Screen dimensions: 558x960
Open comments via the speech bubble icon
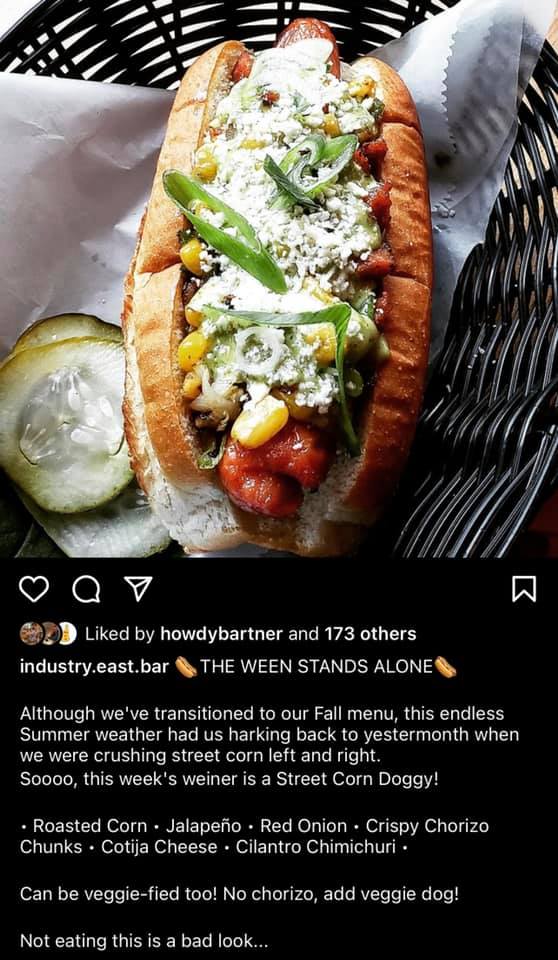click(x=86, y=590)
